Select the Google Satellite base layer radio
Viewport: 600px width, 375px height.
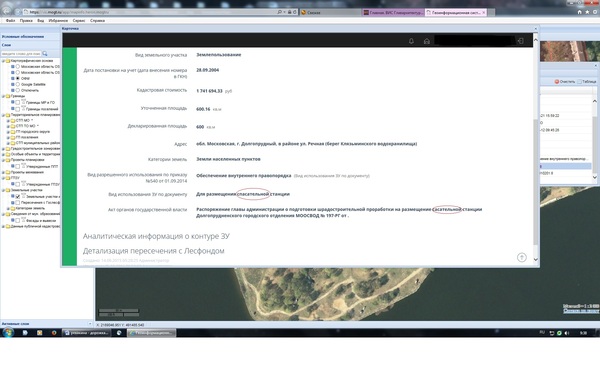point(18,84)
